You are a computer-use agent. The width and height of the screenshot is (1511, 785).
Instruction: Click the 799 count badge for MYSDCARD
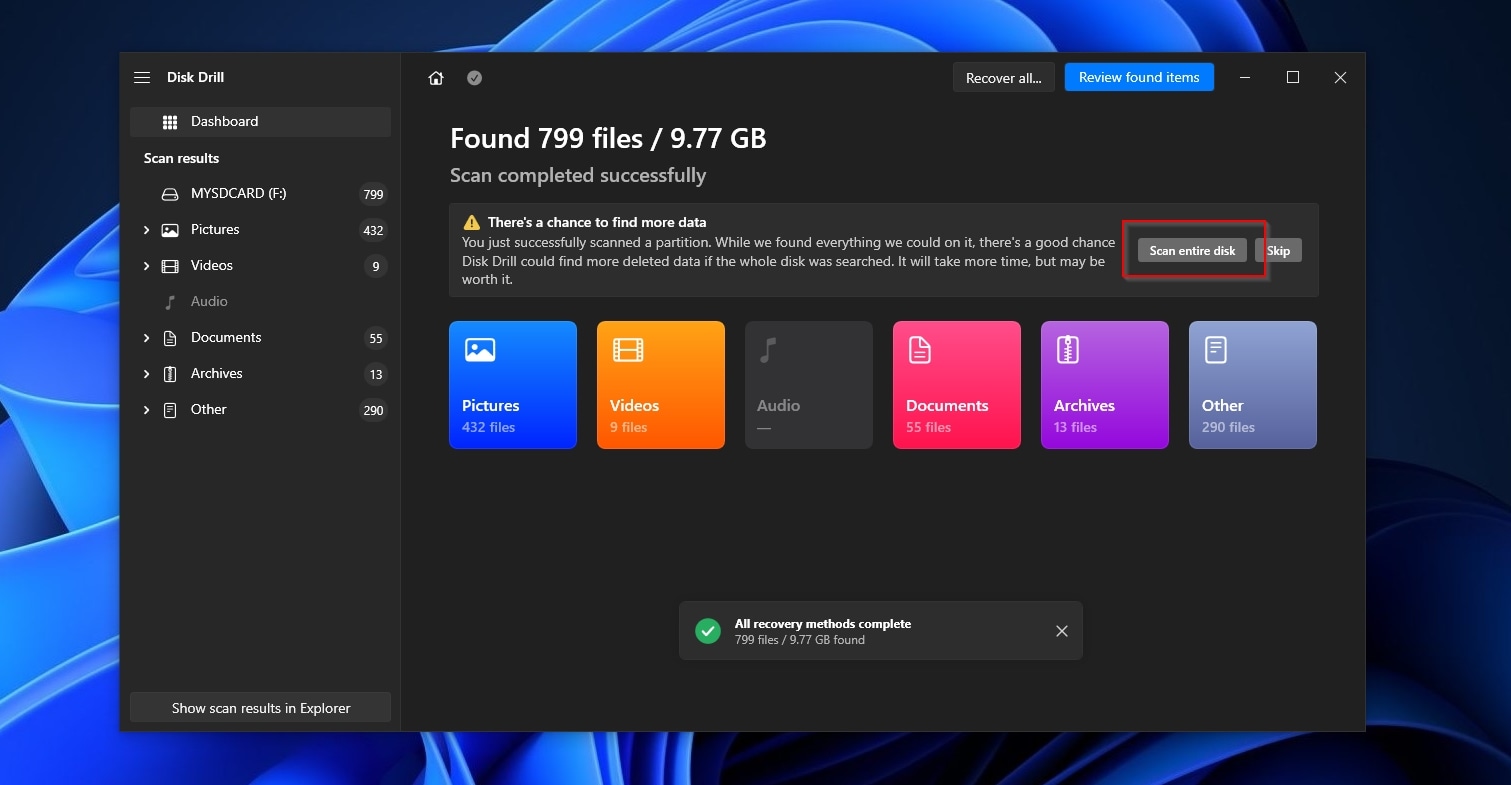point(373,195)
